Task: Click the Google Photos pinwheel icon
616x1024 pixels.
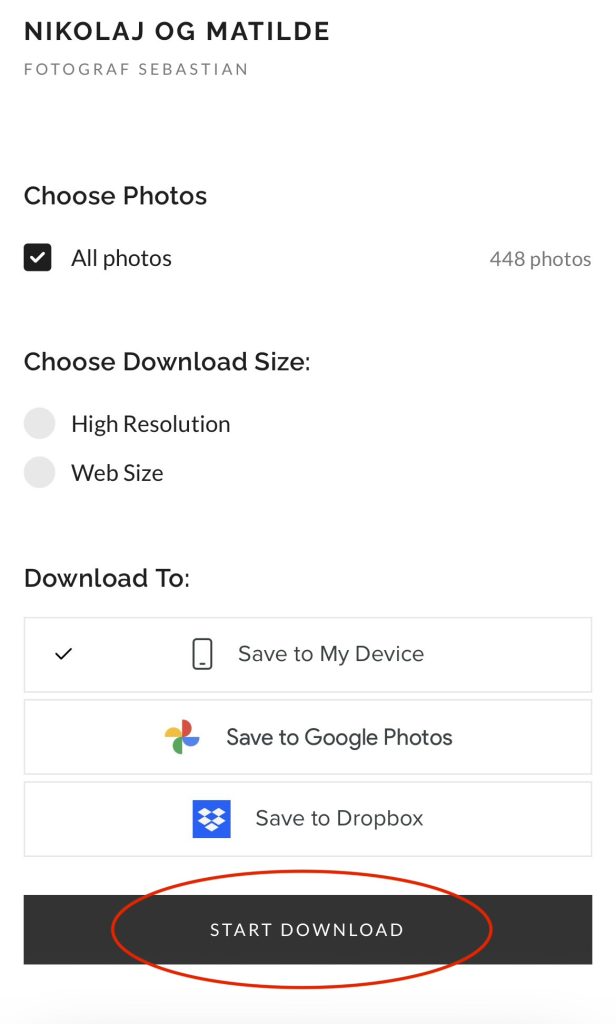Action: (x=182, y=737)
